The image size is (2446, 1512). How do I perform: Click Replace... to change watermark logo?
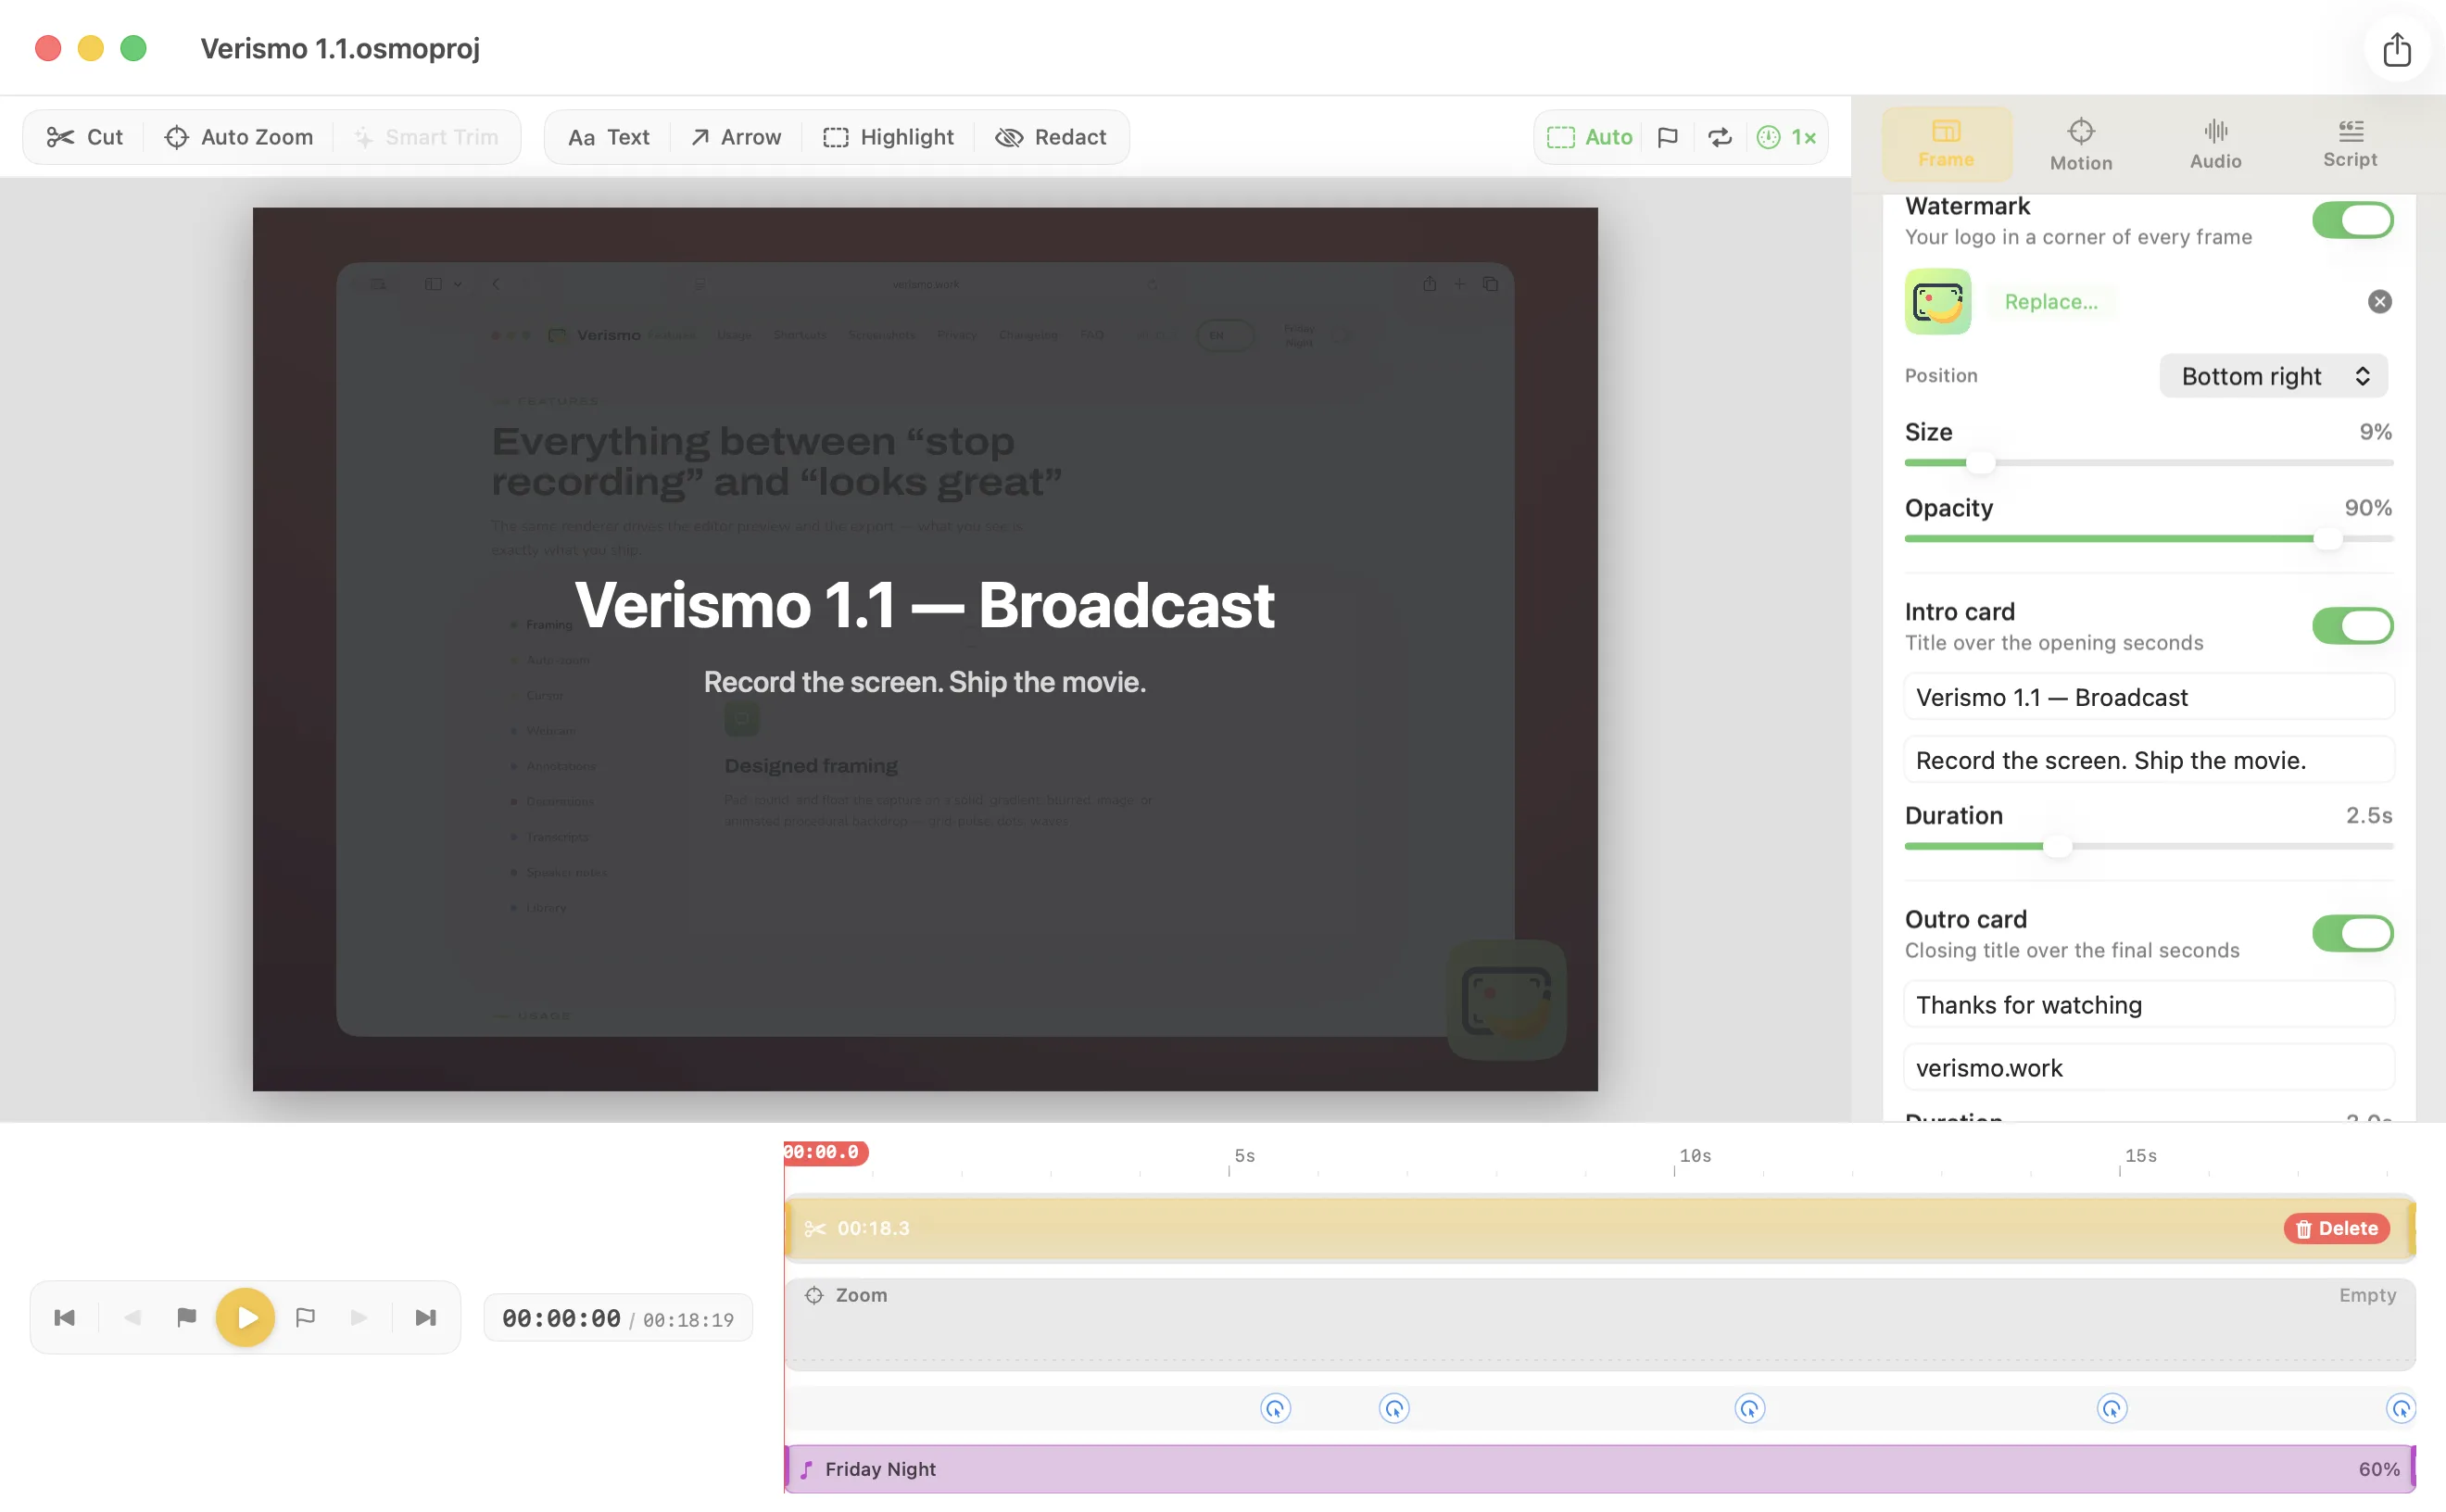[x=2051, y=301]
